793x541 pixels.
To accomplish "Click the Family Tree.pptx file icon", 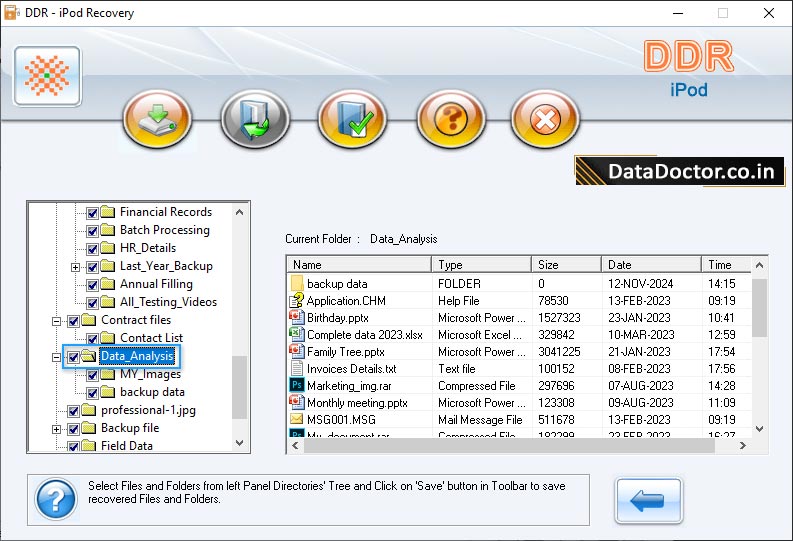I will pos(296,351).
